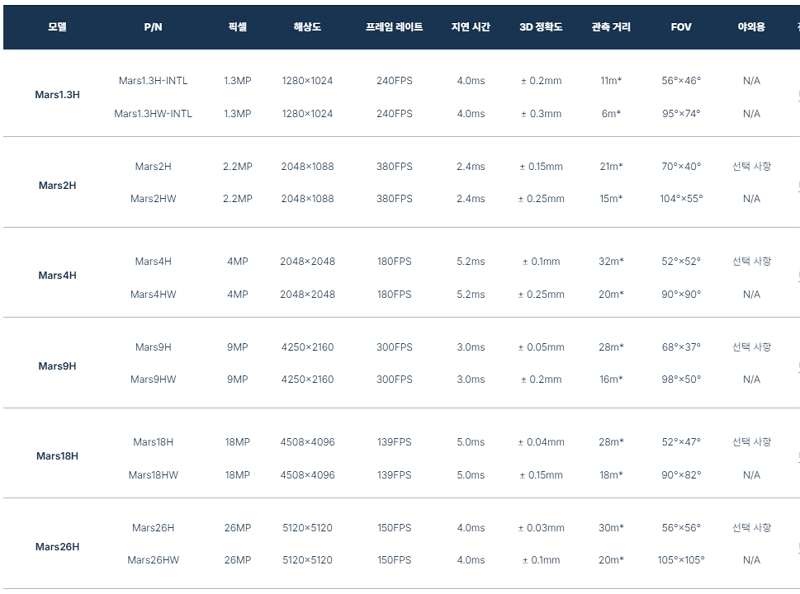Click the Mars9HW part number
The image size is (800, 594).
pos(153,379)
